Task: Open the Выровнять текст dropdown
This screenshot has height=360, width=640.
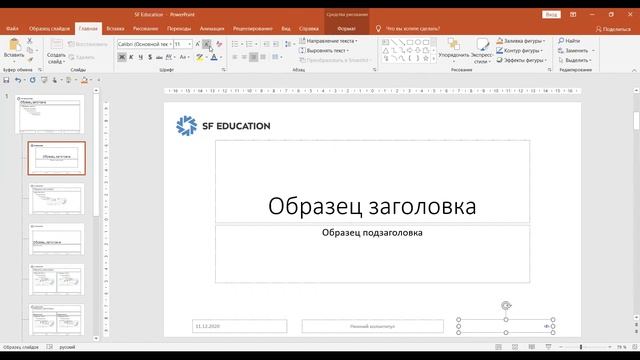Action: coord(324,51)
